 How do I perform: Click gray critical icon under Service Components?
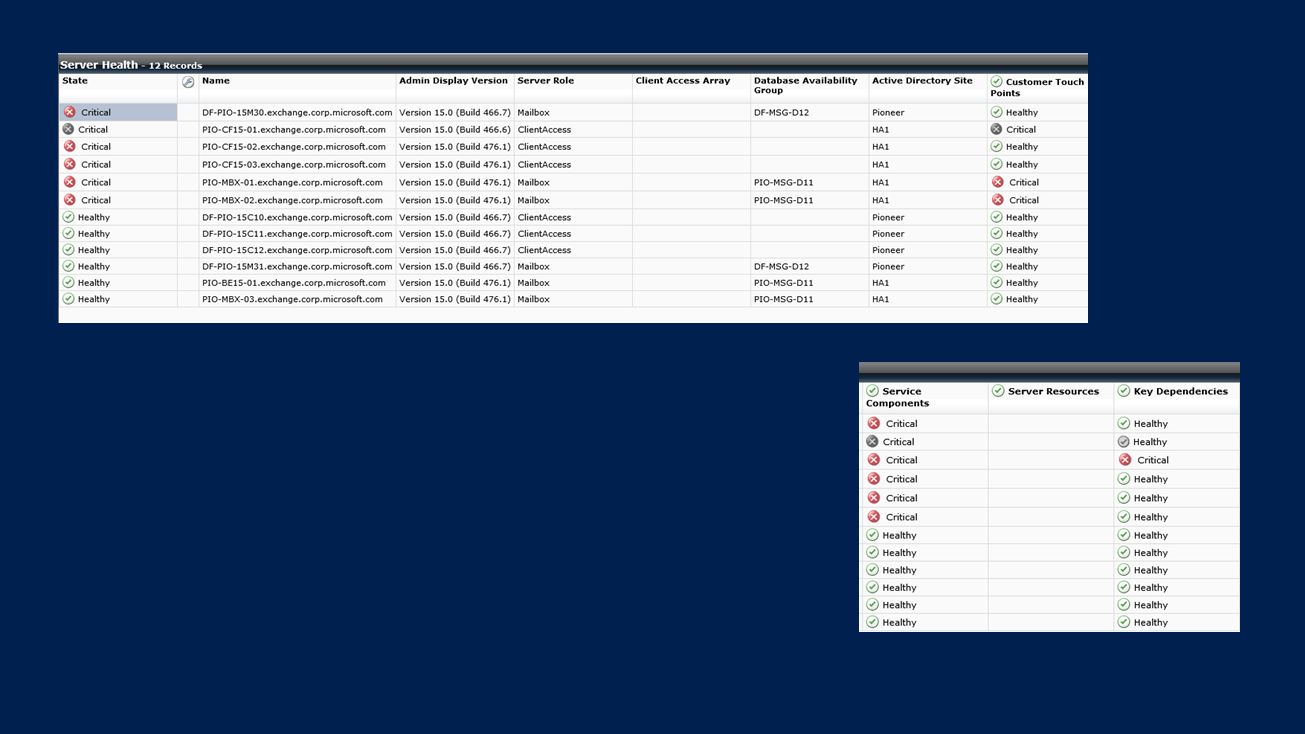pos(872,441)
